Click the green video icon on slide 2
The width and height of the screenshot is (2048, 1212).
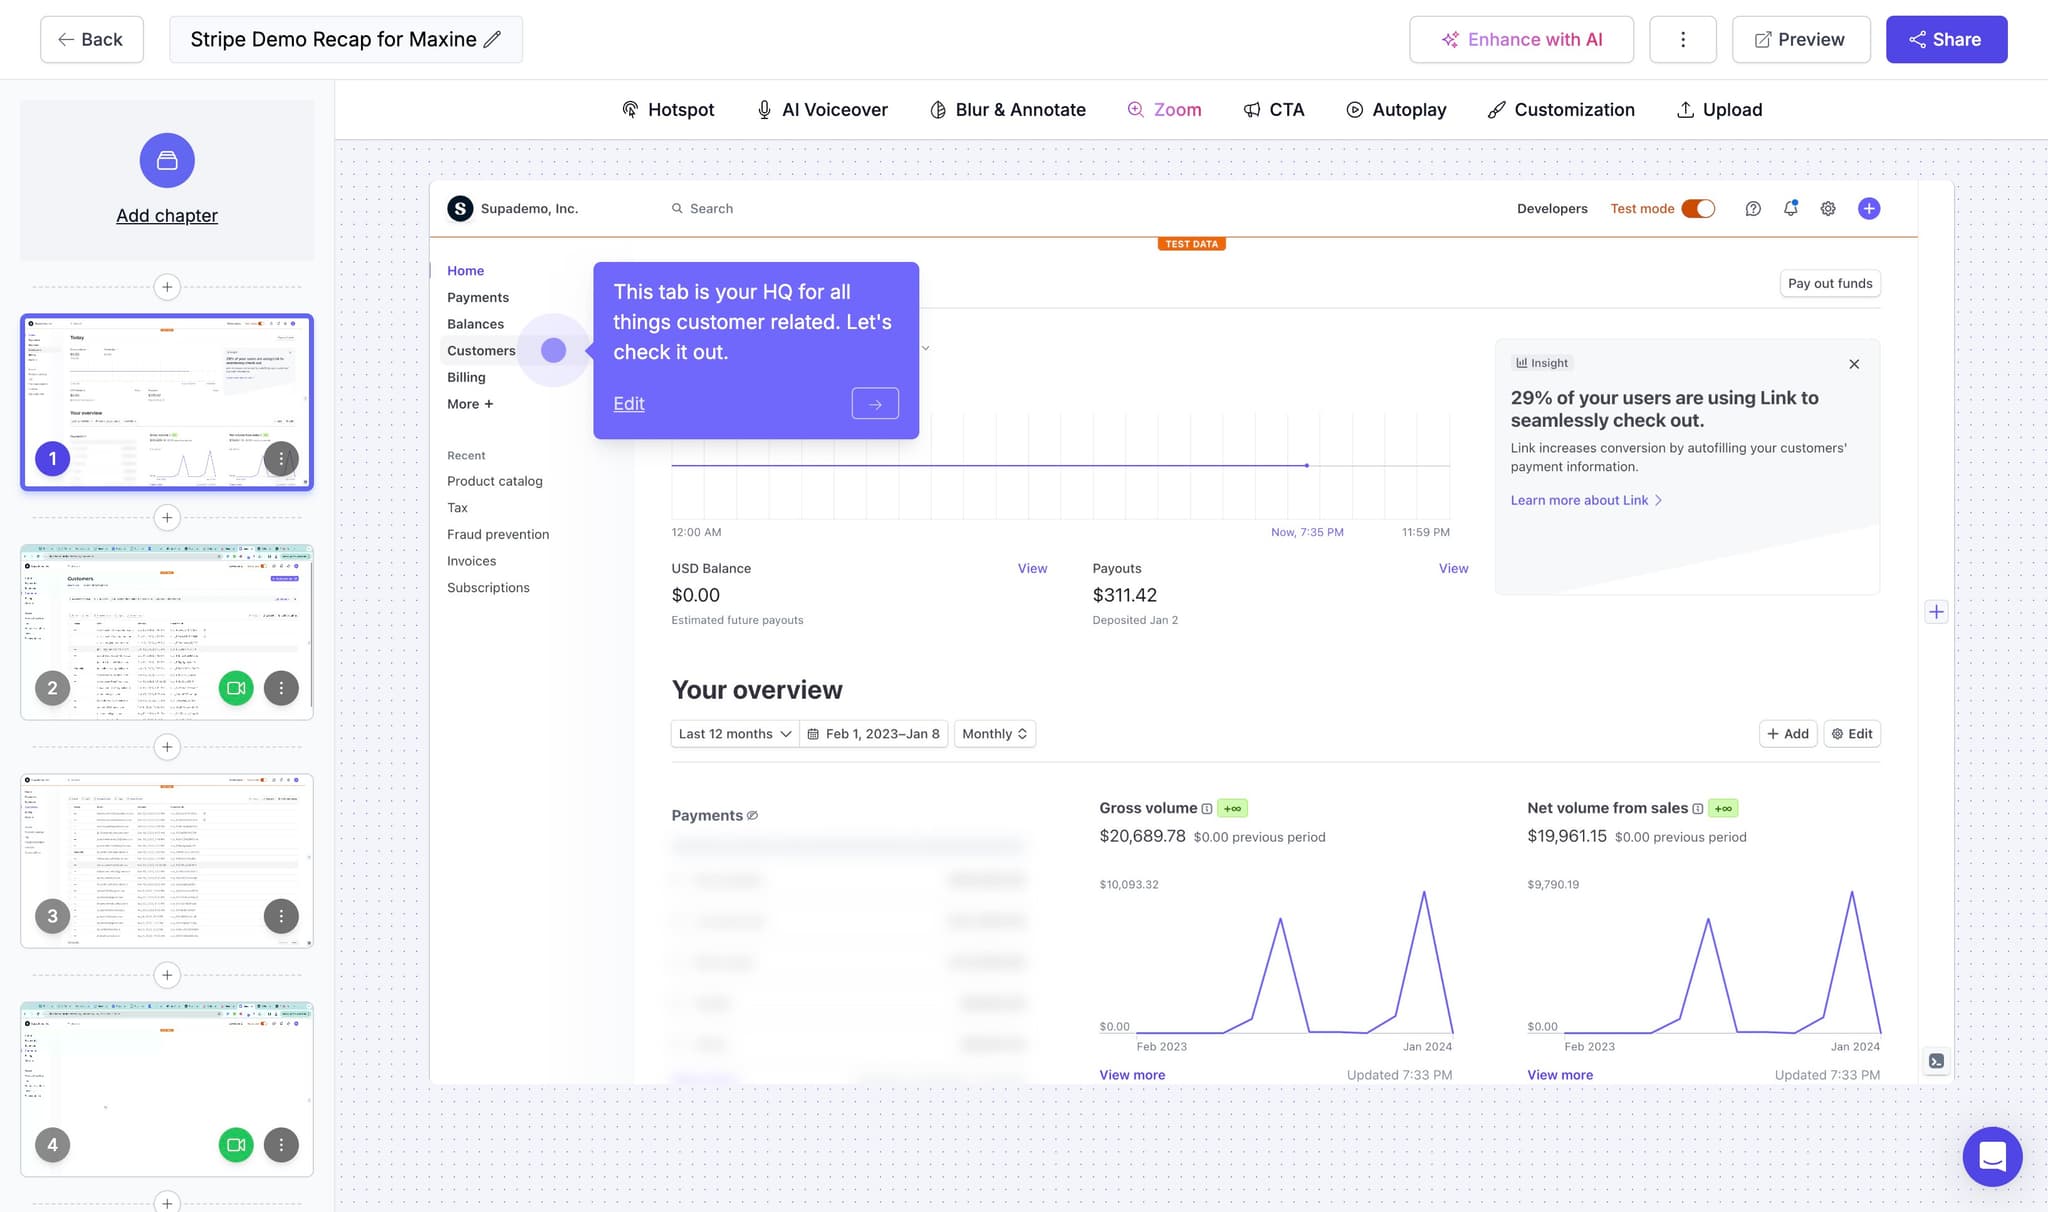click(236, 688)
